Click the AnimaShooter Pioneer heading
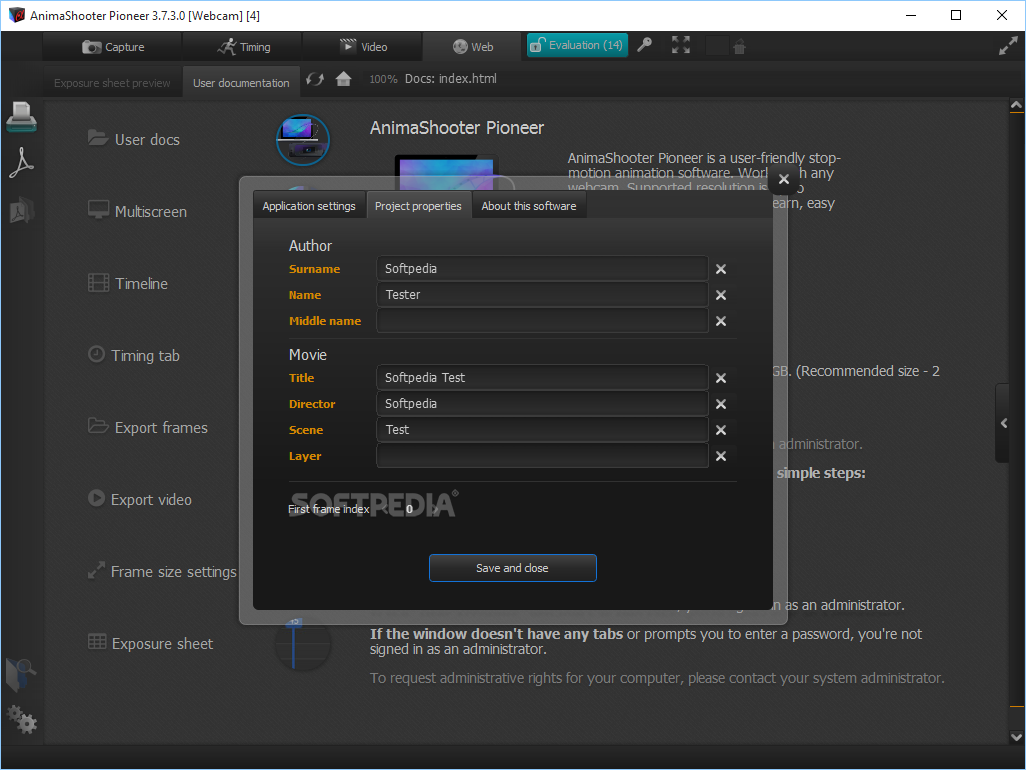 coord(457,128)
